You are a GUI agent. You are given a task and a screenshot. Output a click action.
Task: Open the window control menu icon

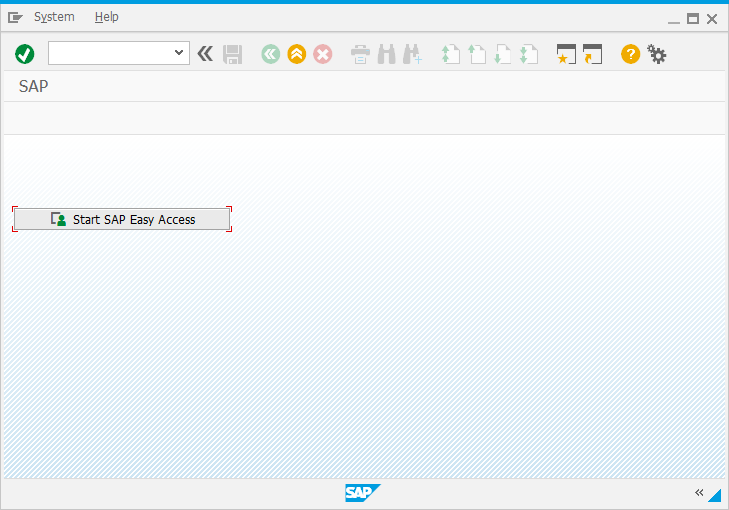[x=15, y=18]
